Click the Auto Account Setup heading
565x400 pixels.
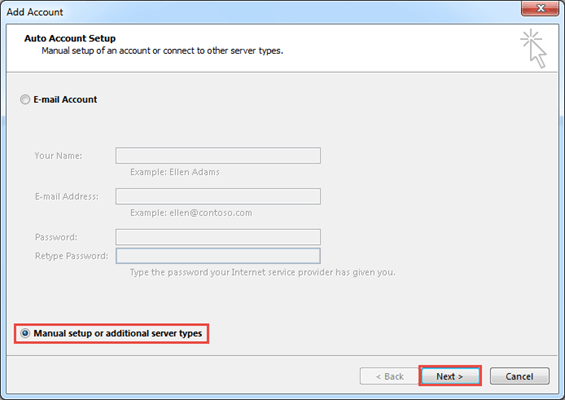(x=70, y=38)
